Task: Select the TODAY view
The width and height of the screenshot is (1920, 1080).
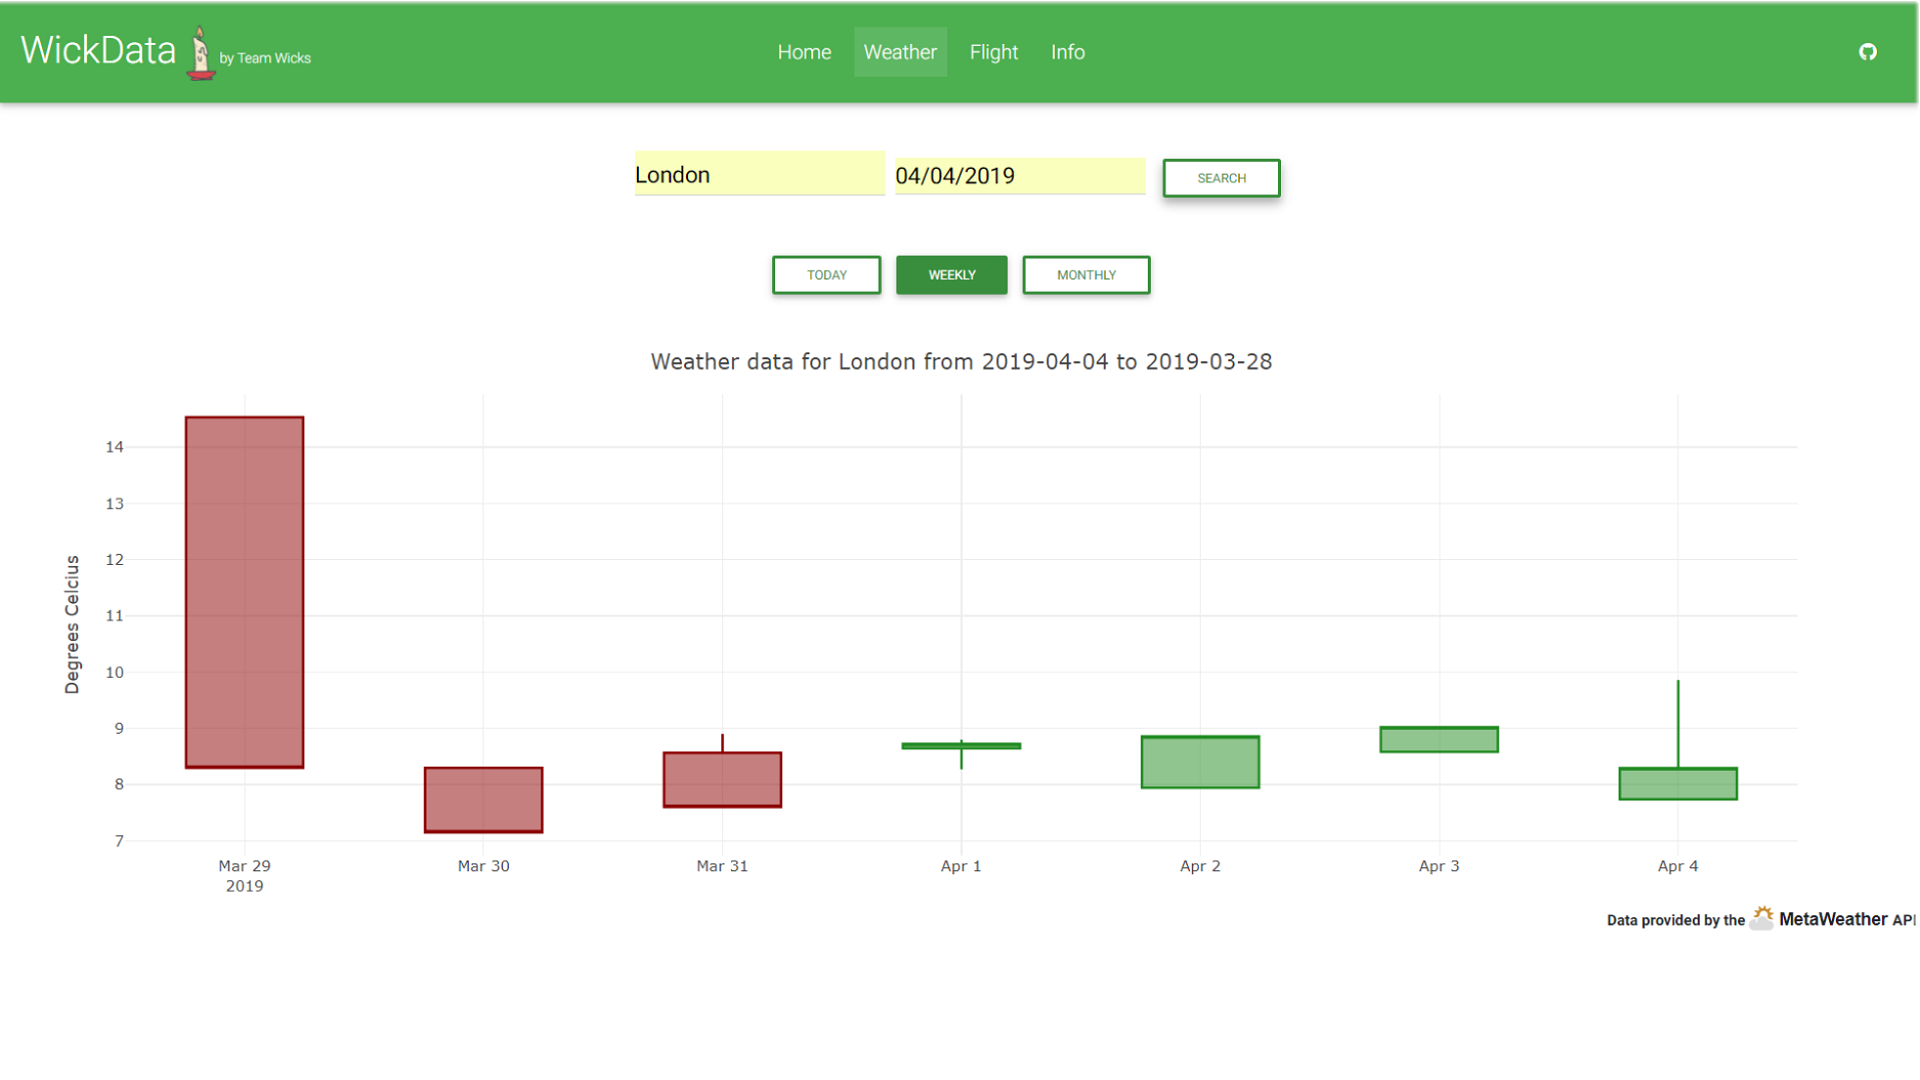Action: (x=826, y=275)
